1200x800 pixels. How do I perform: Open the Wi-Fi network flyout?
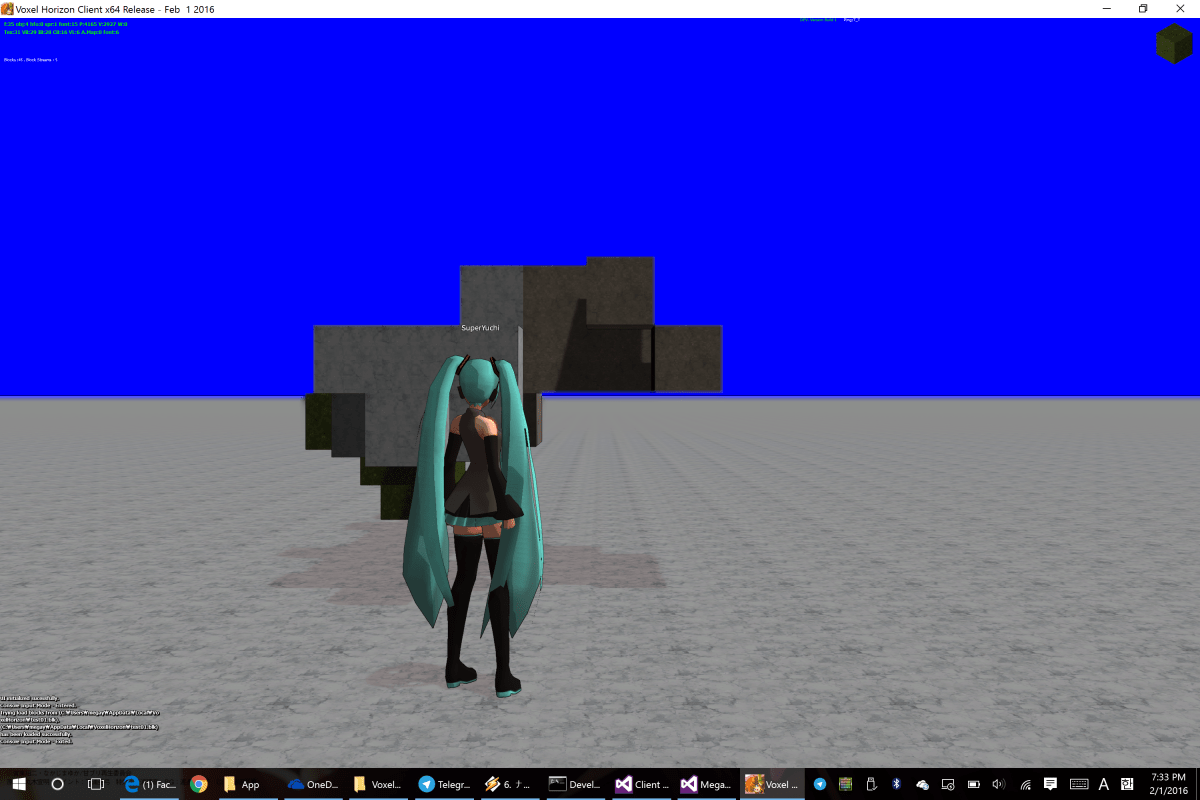1025,784
